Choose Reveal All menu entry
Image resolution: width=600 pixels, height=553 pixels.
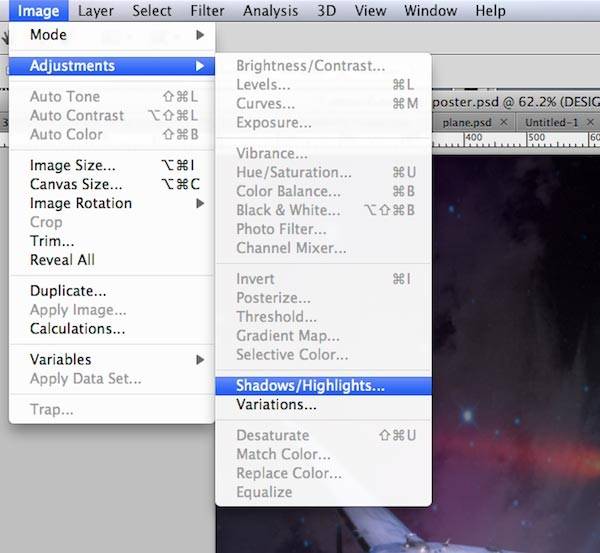63,260
